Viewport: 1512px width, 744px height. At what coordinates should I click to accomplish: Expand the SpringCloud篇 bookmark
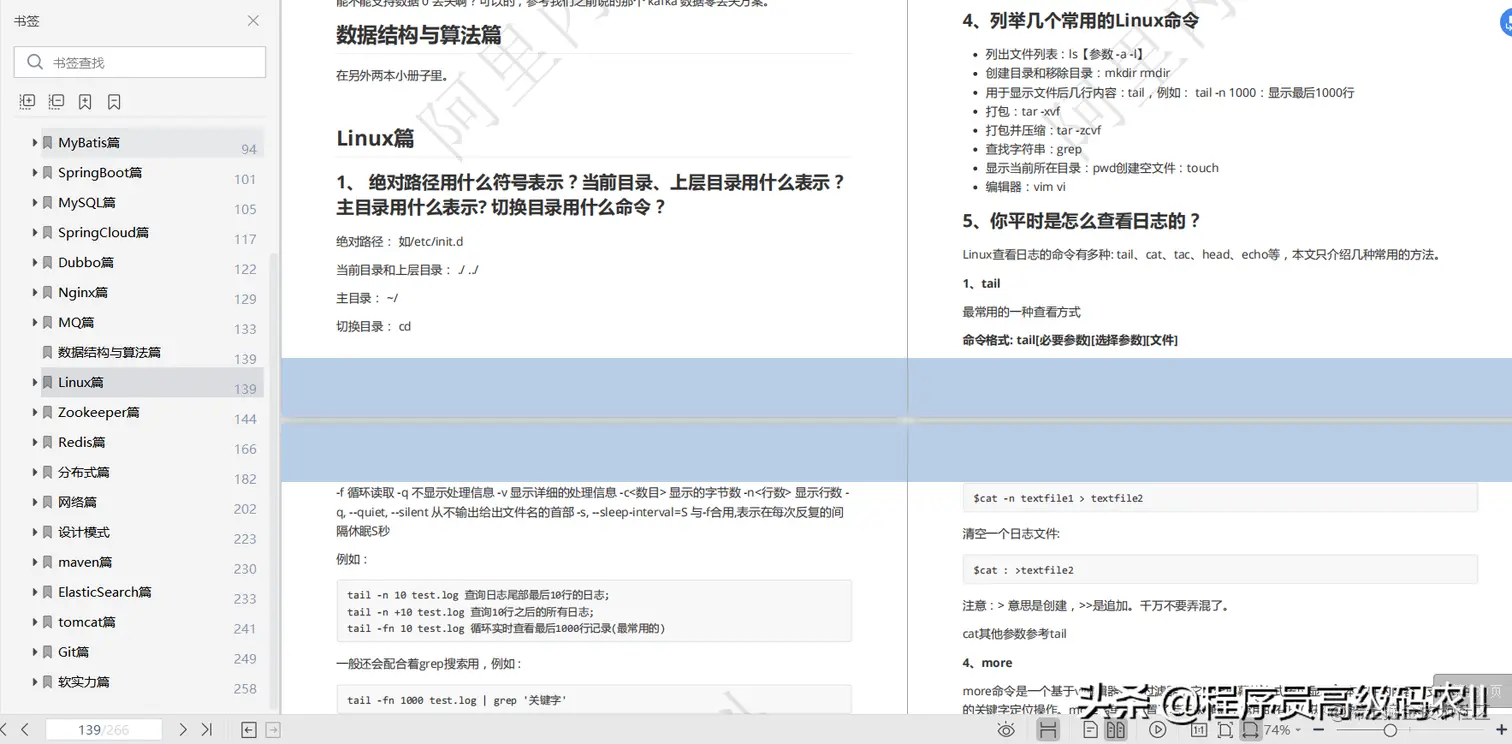35,233
